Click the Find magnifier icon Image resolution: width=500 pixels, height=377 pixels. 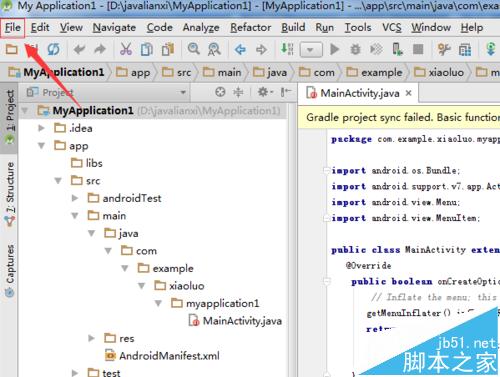[x=193, y=49]
